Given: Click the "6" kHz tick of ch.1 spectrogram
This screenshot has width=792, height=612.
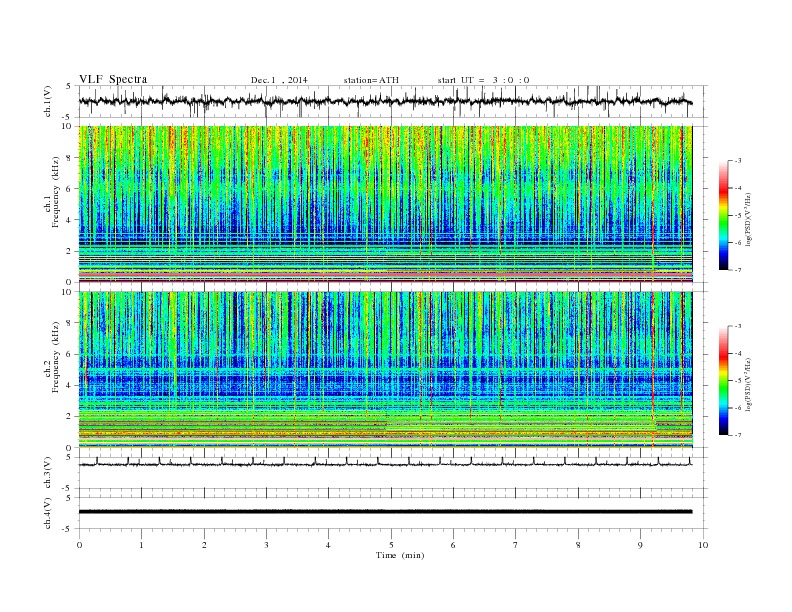Looking at the screenshot, I should point(70,189).
